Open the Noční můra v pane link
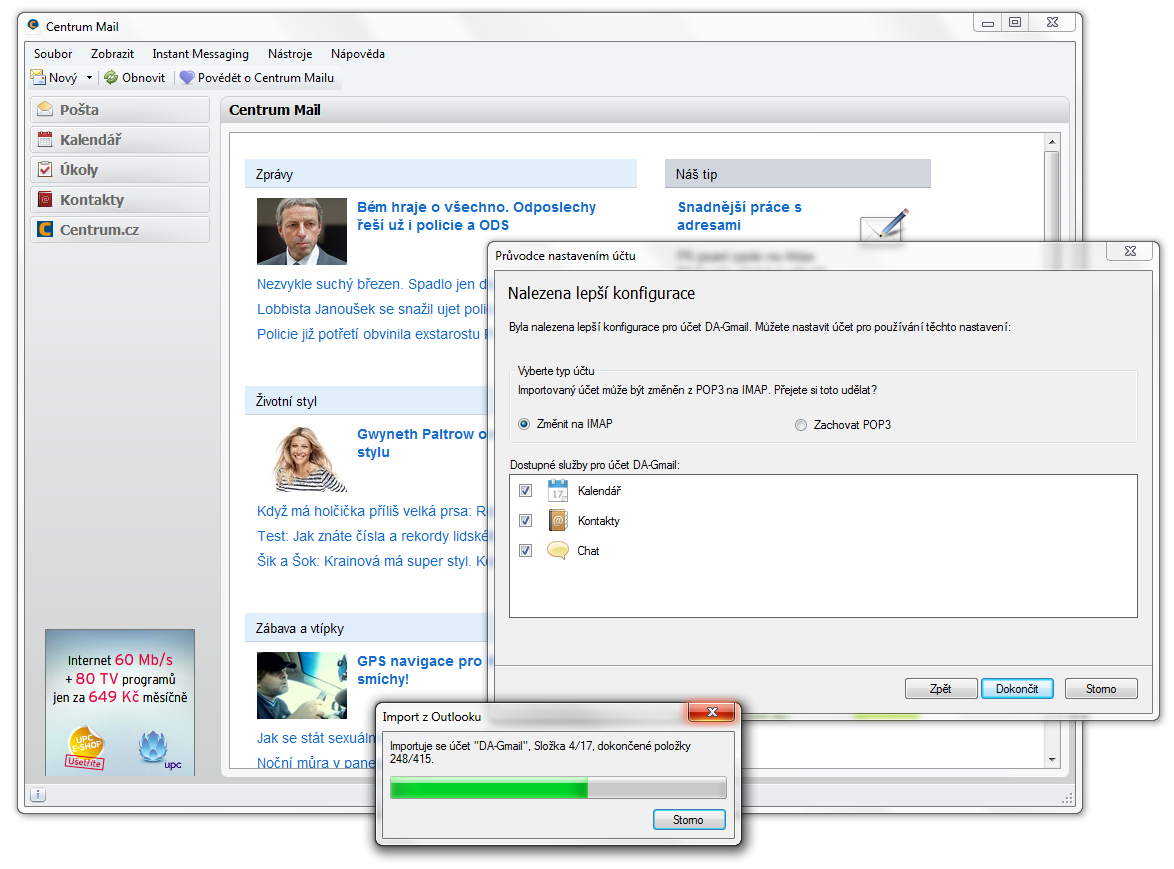This screenshot has height=869, width=1174. coord(316,763)
